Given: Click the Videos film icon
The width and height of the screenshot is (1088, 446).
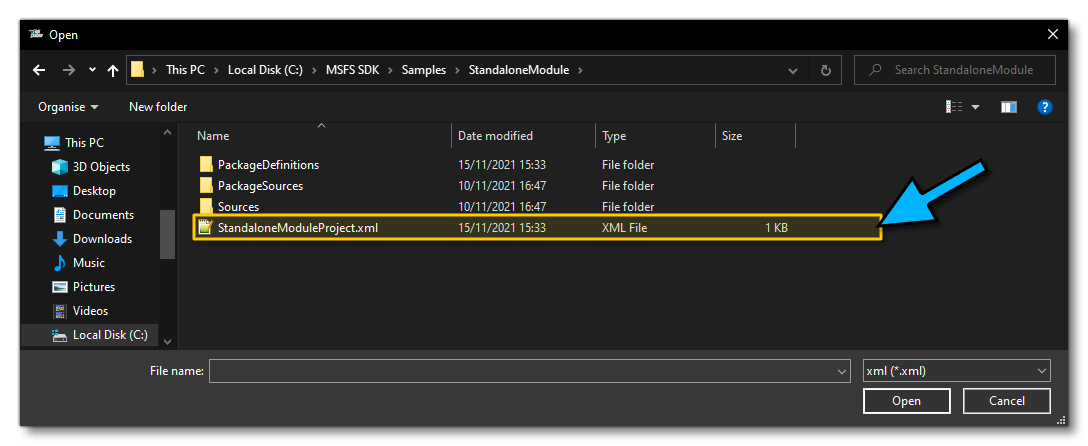Looking at the screenshot, I should 60,311.
